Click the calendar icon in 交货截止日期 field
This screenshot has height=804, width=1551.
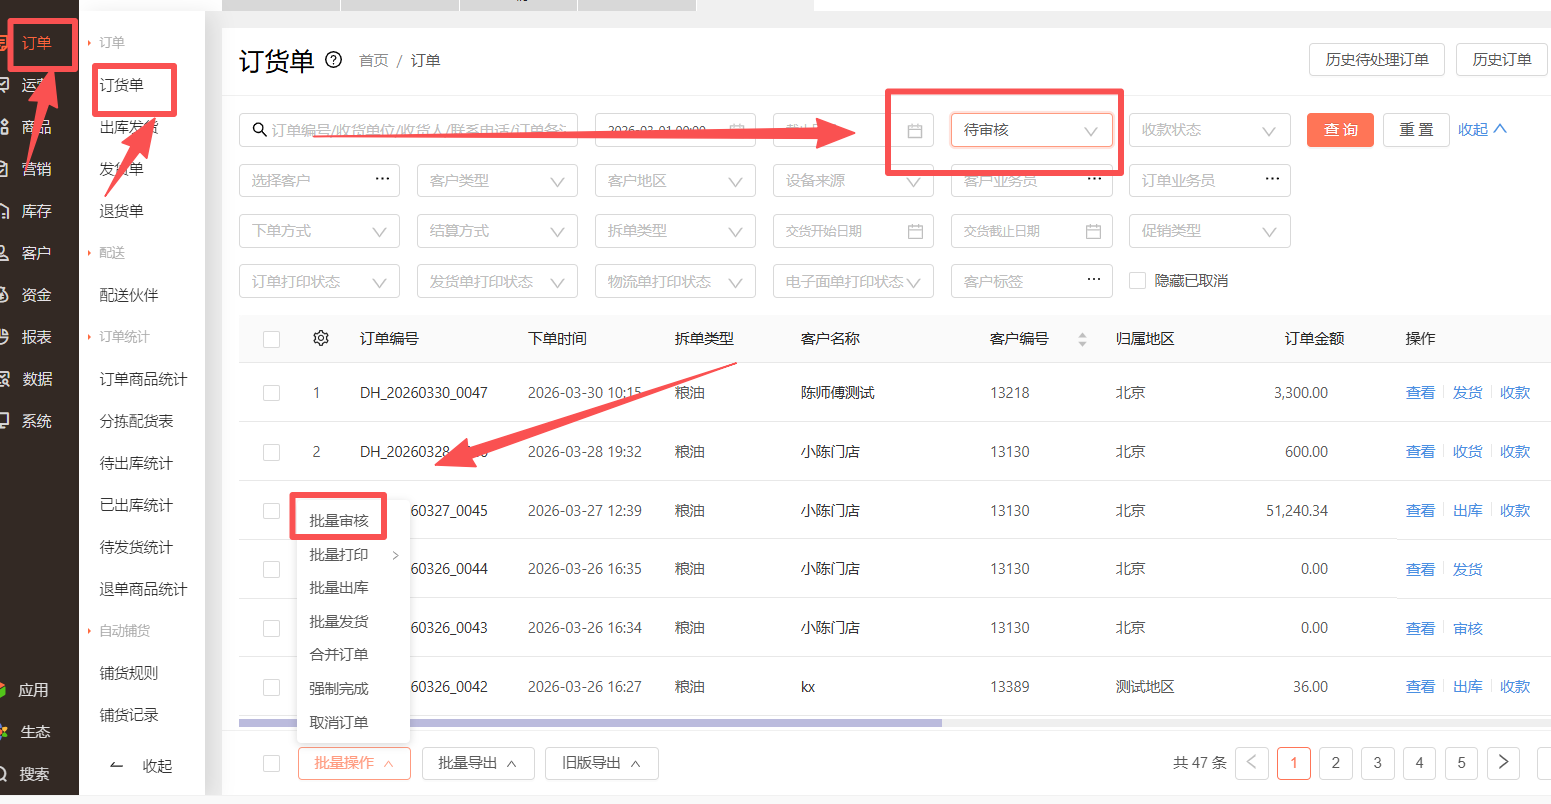(x=1093, y=231)
